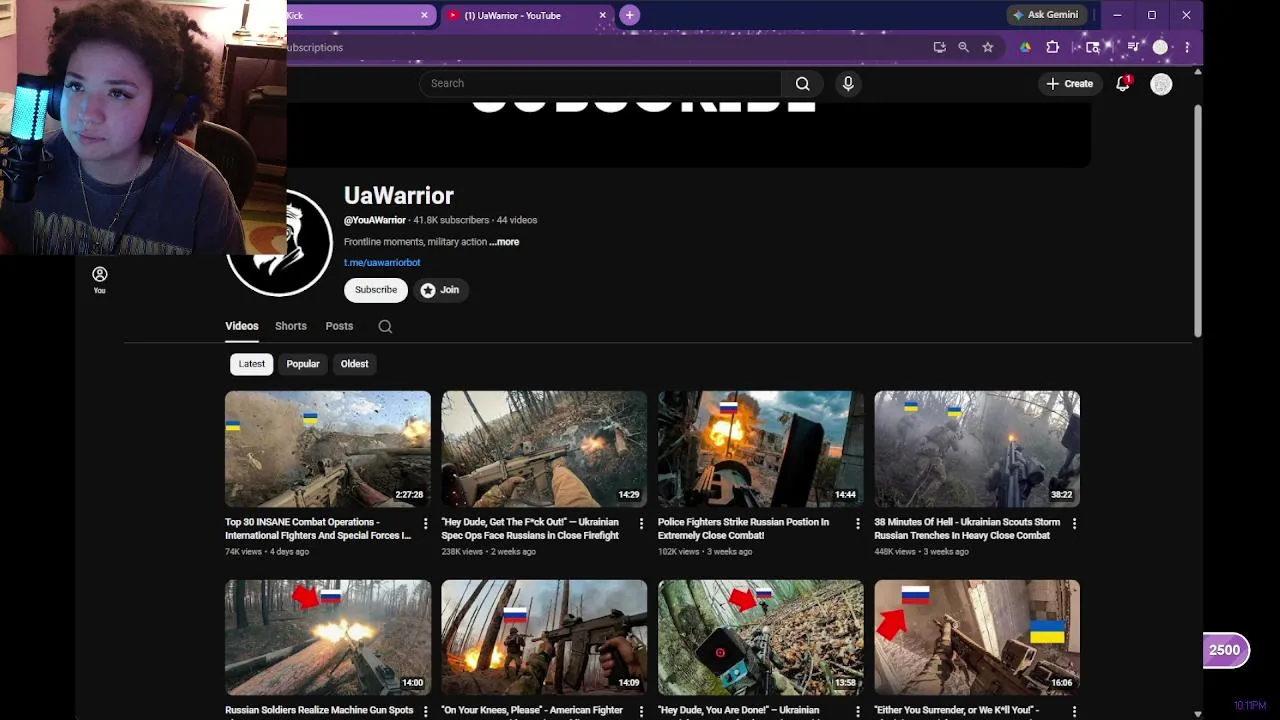The width and height of the screenshot is (1280, 720).
Task: Expand channel description with ...more
Action: coord(504,242)
